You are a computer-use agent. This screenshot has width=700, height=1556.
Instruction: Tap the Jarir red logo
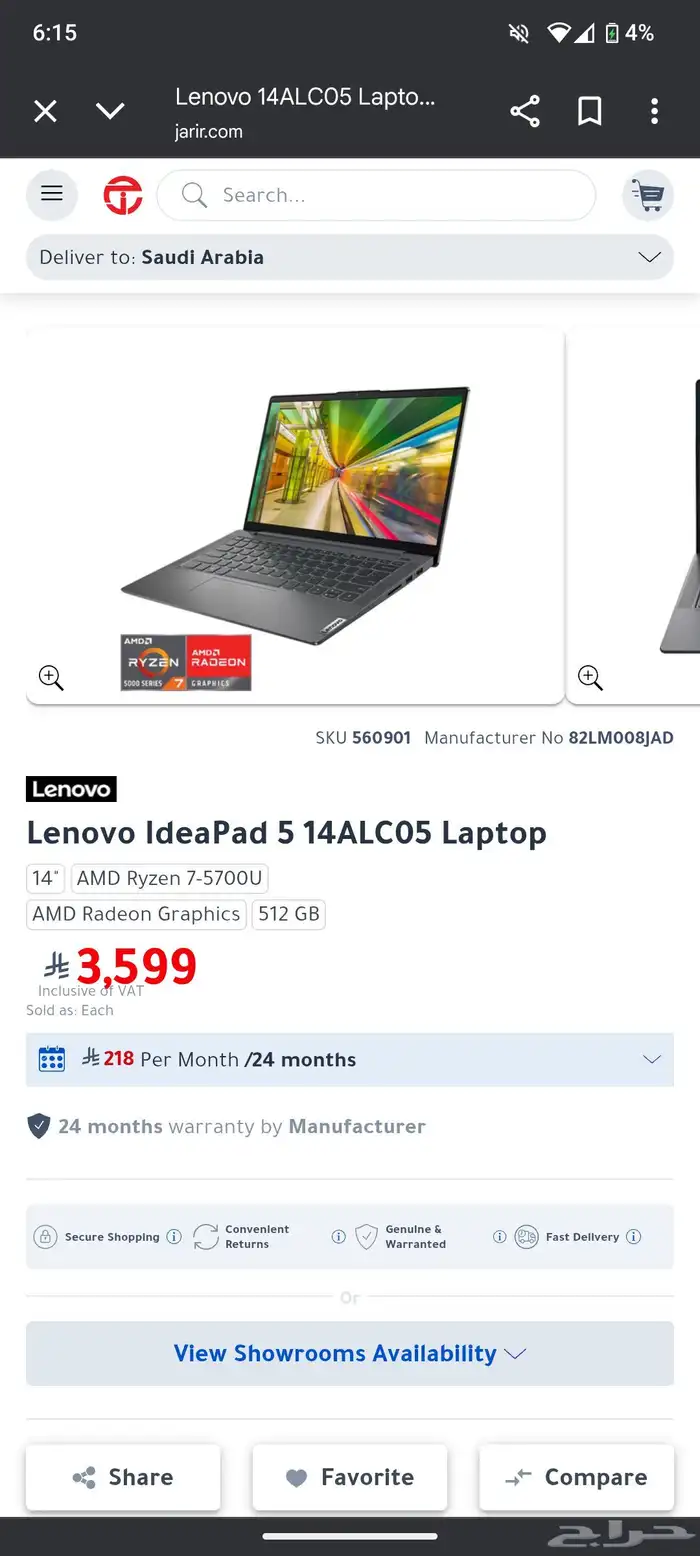point(123,195)
